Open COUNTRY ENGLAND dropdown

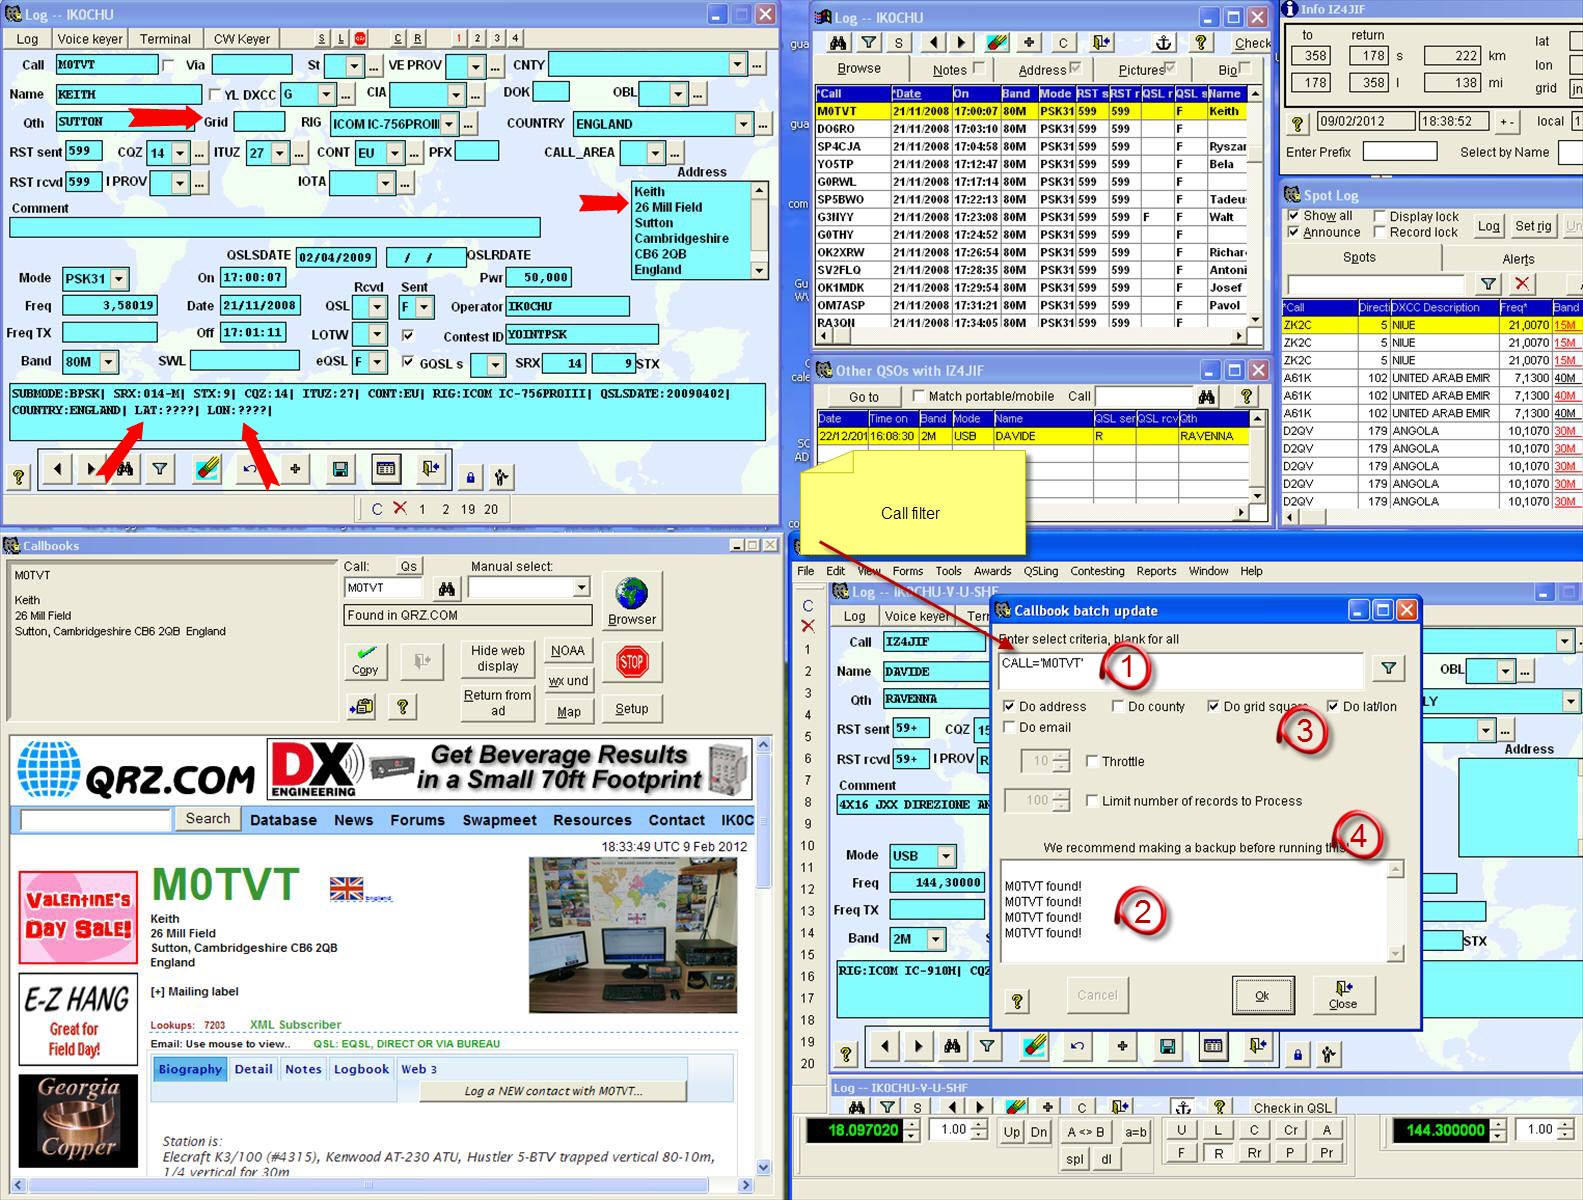(743, 124)
